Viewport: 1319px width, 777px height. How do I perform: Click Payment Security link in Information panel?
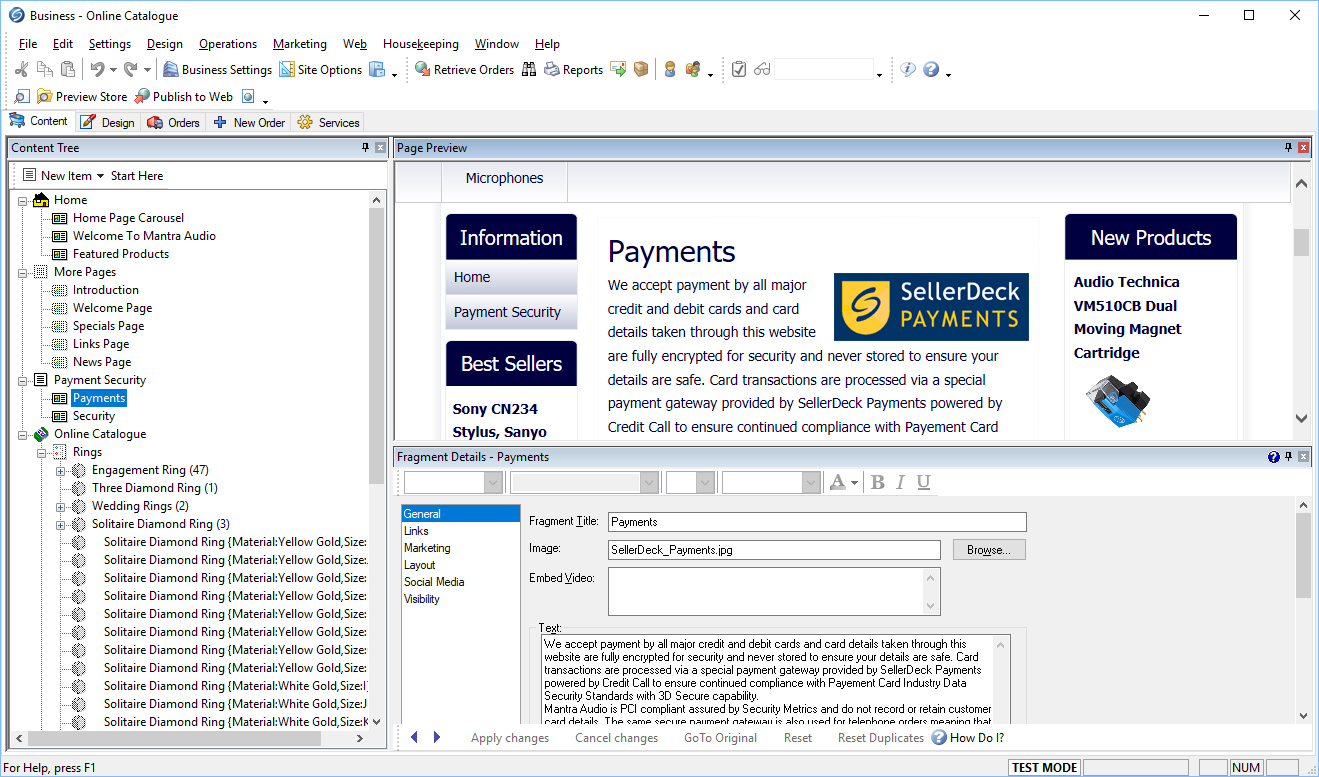click(x=507, y=312)
